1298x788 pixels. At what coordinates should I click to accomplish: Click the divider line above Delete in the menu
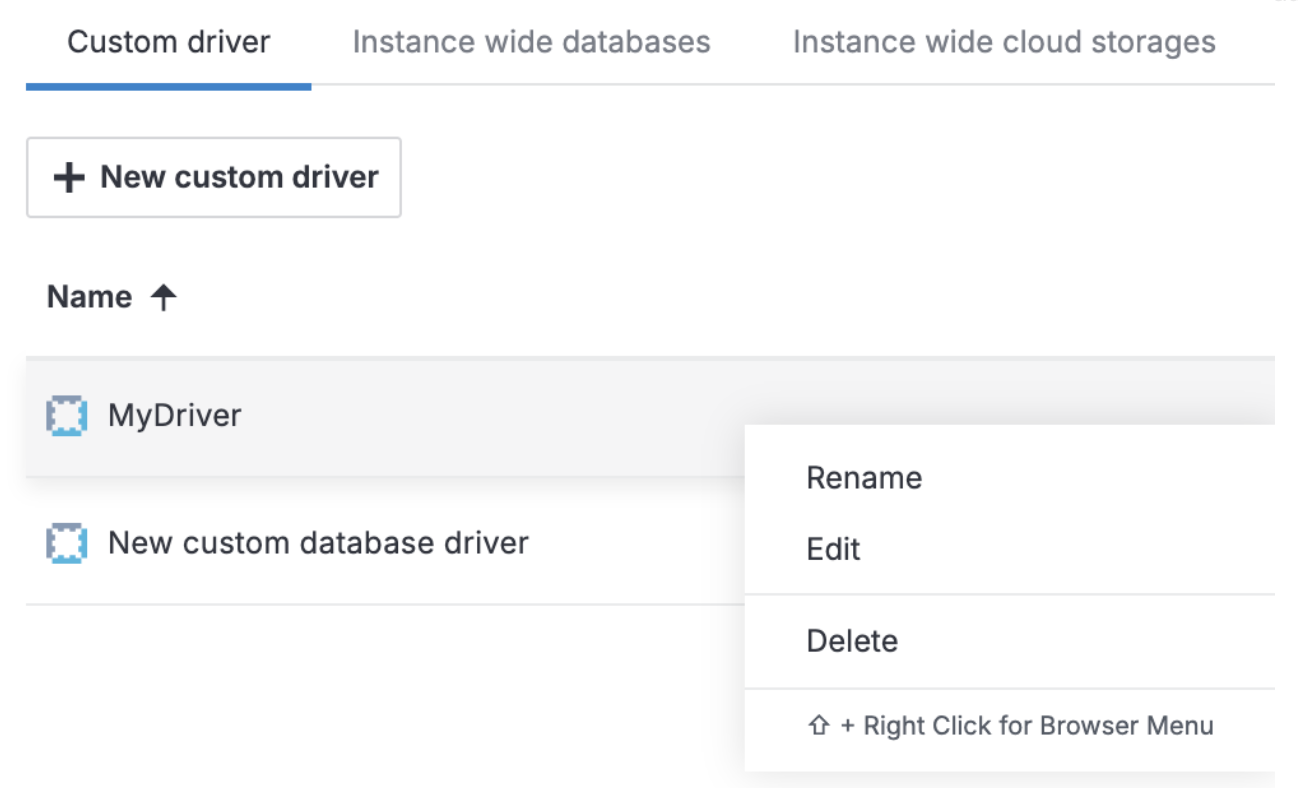click(x=1010, y=595)
